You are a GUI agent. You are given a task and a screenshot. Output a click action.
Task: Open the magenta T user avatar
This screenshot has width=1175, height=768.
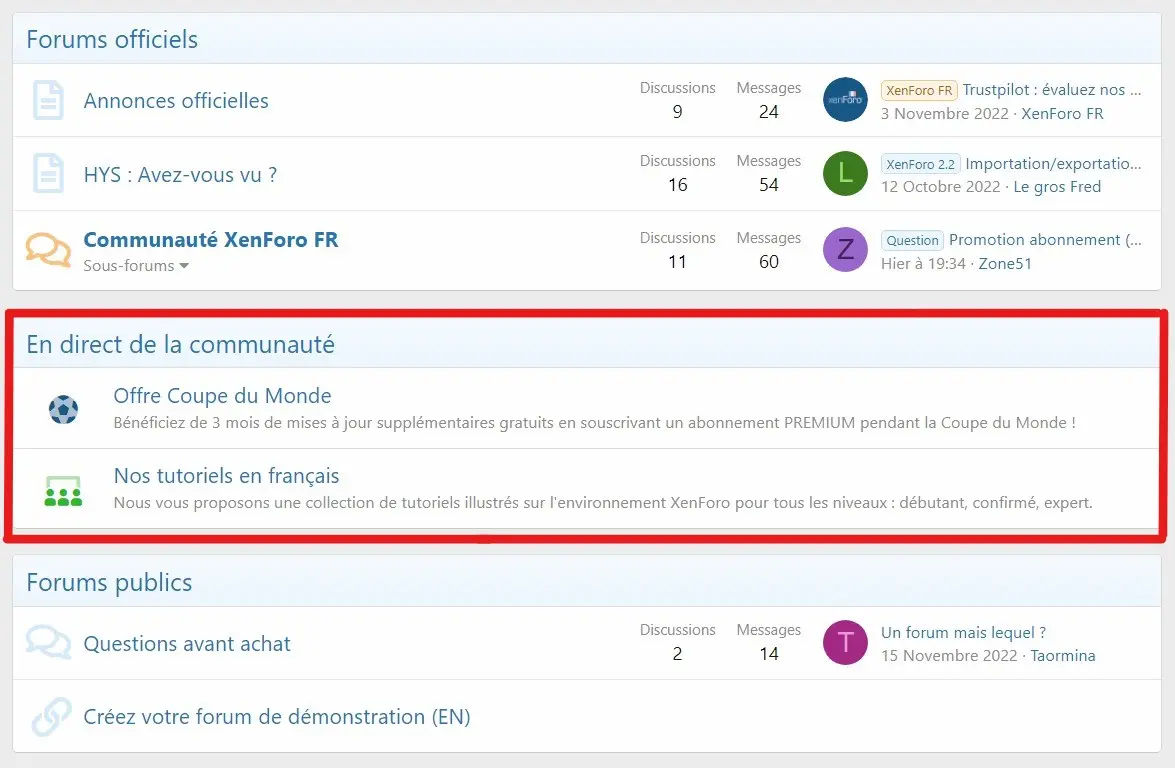(845, 642)
